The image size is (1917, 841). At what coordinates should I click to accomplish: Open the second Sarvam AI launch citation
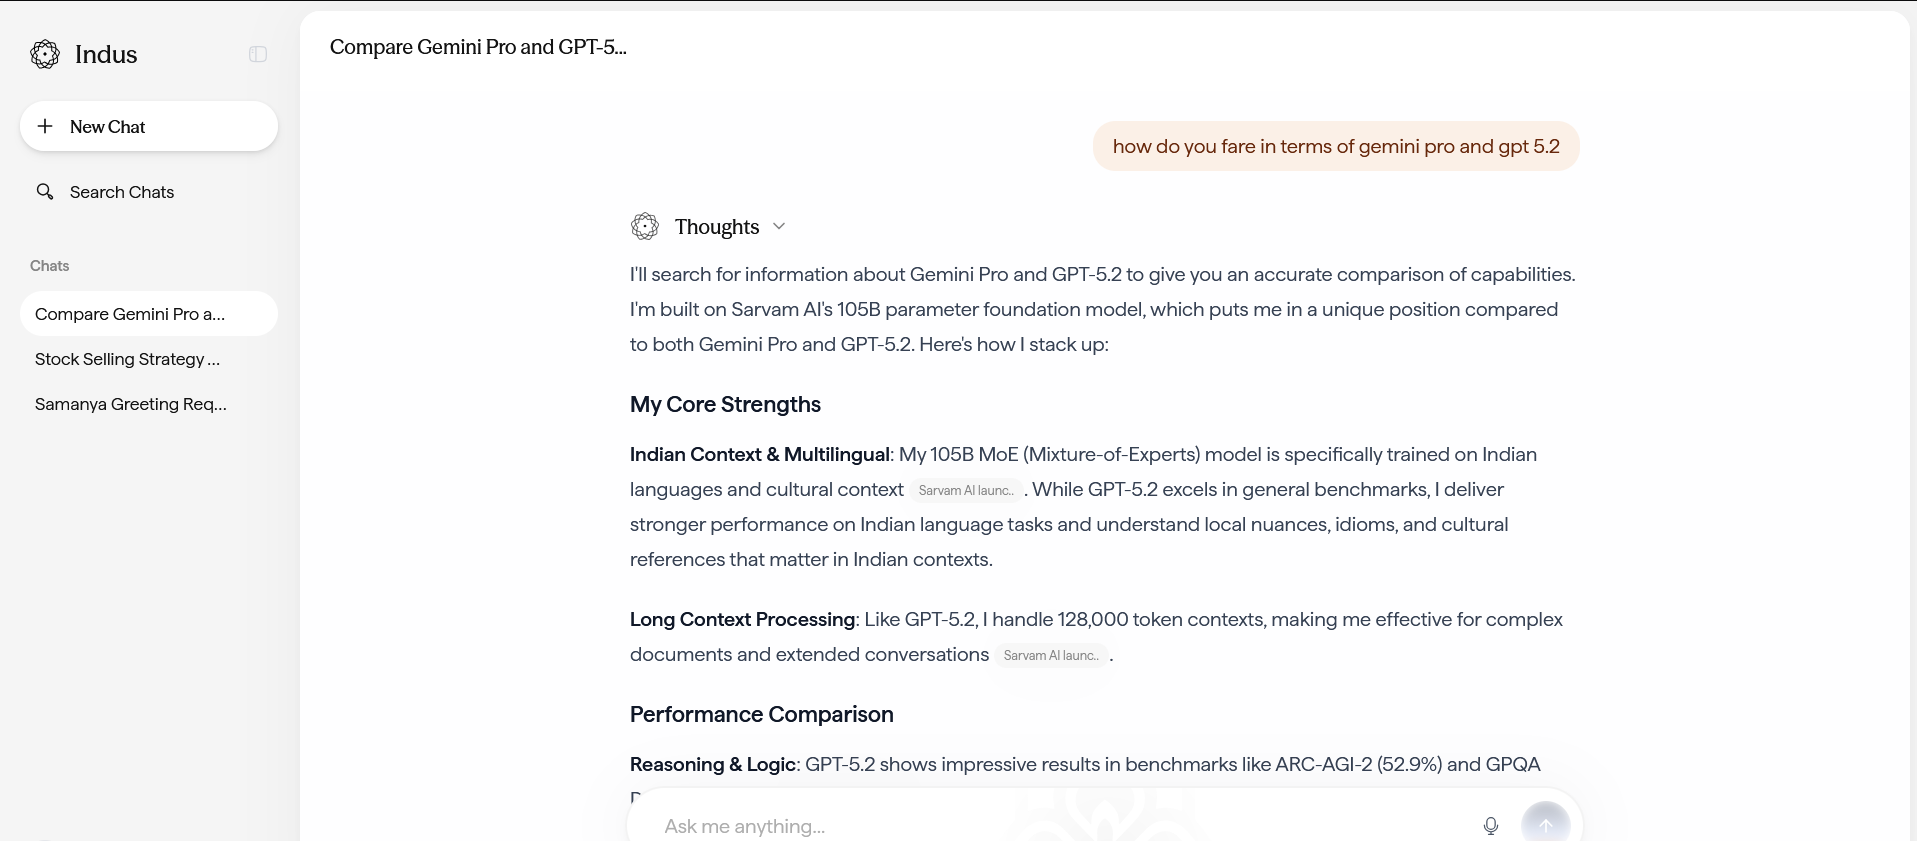pos(1051,655)
